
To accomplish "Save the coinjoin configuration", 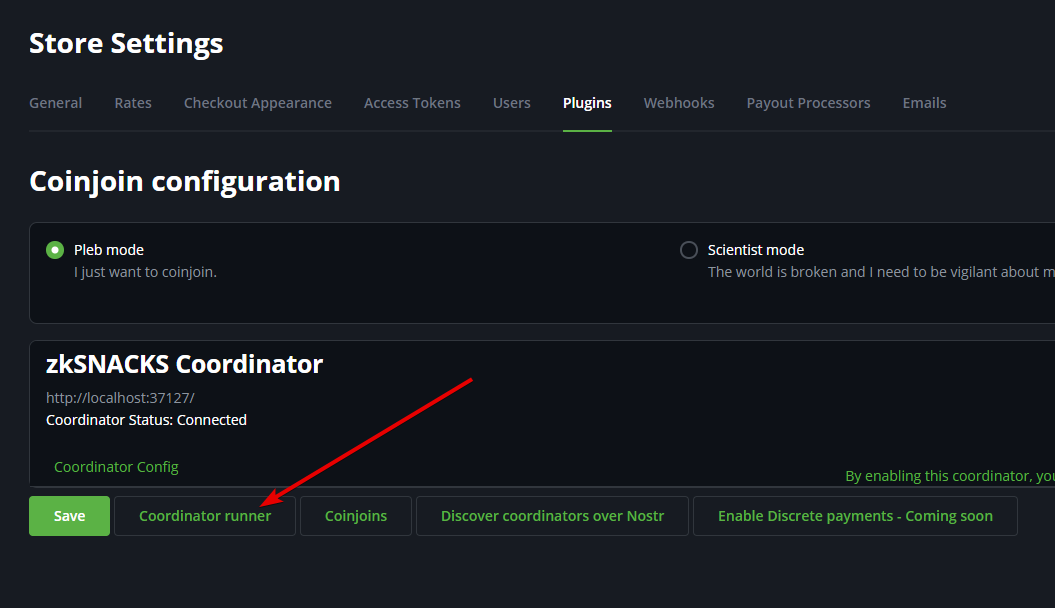I will coord(69,516).
